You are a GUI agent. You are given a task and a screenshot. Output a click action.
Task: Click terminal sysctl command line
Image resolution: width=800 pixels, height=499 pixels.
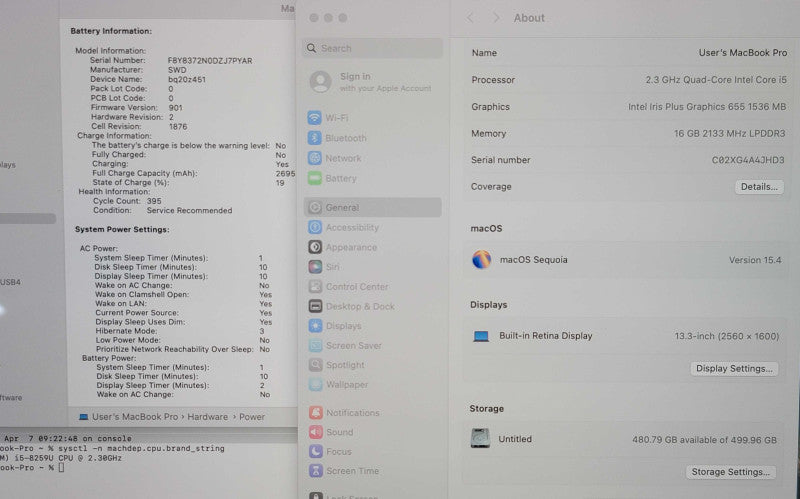pos(112,448)
